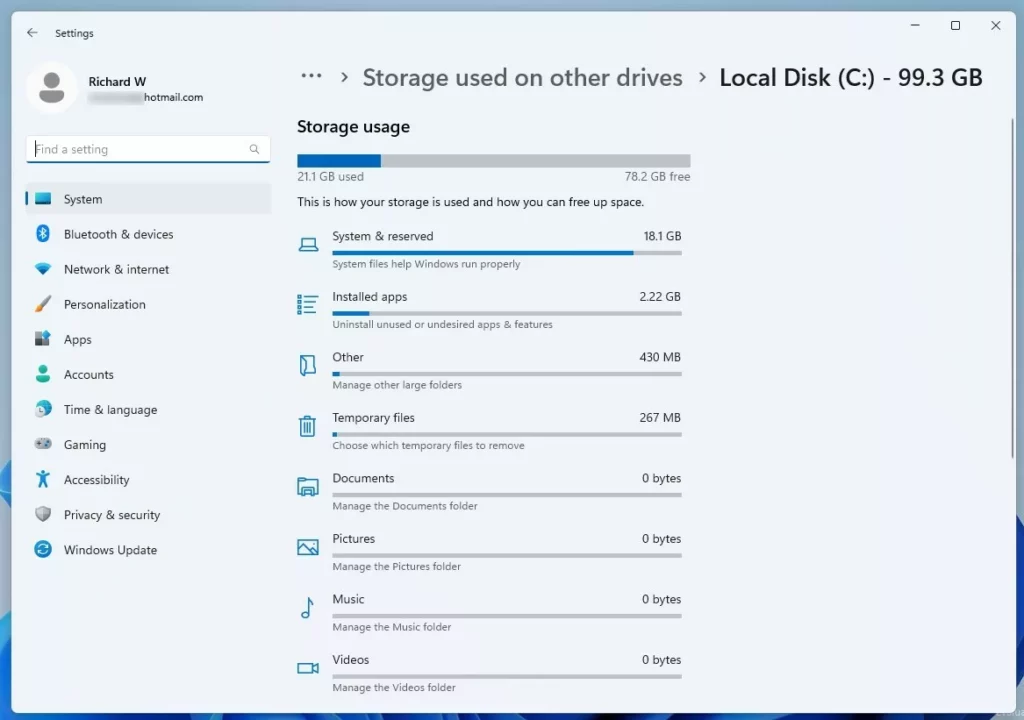Click the Videos camera icon
1024x720 pixels.
pos(308,668)
